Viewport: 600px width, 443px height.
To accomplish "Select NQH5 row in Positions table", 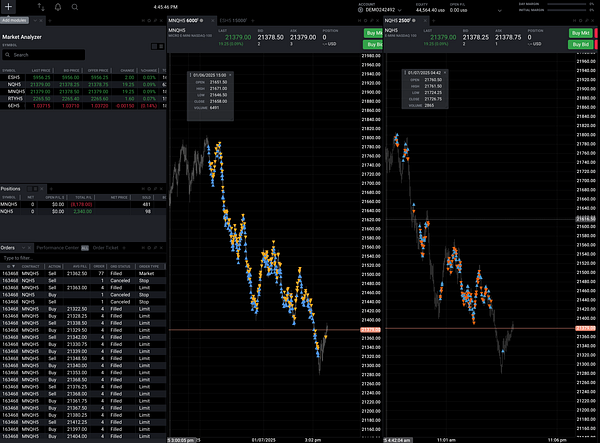I will point(83,211).
